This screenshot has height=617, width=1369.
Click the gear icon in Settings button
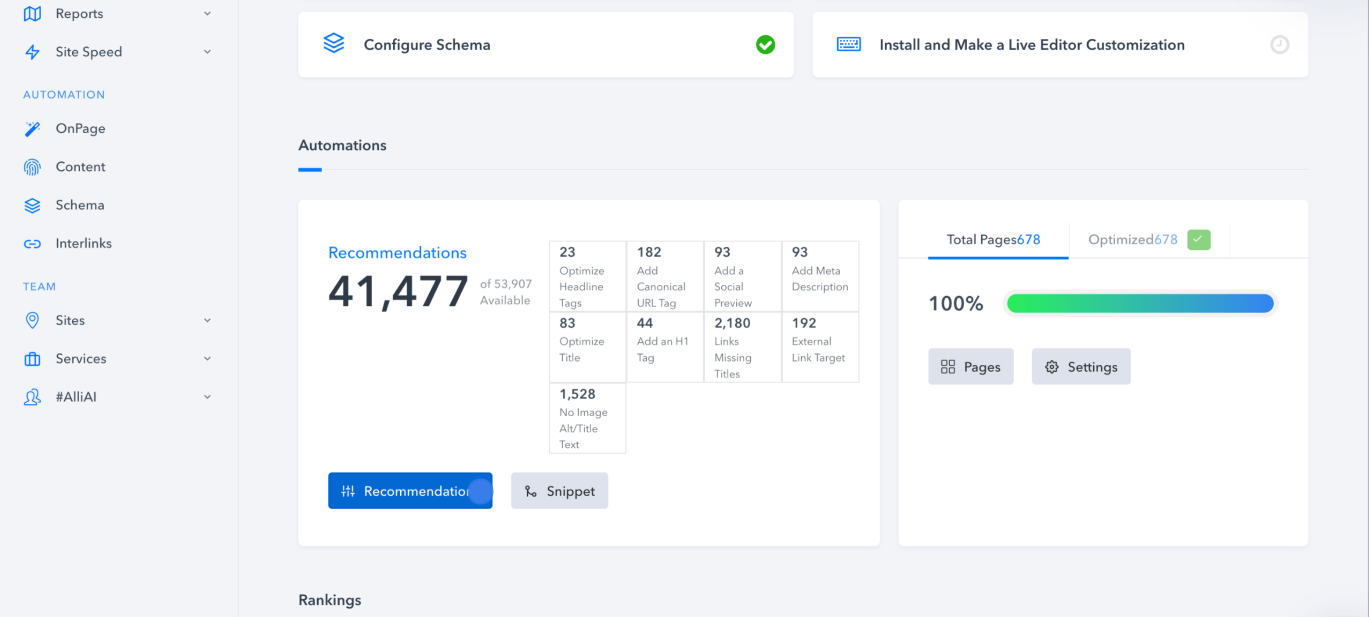tap(1051, 367)
